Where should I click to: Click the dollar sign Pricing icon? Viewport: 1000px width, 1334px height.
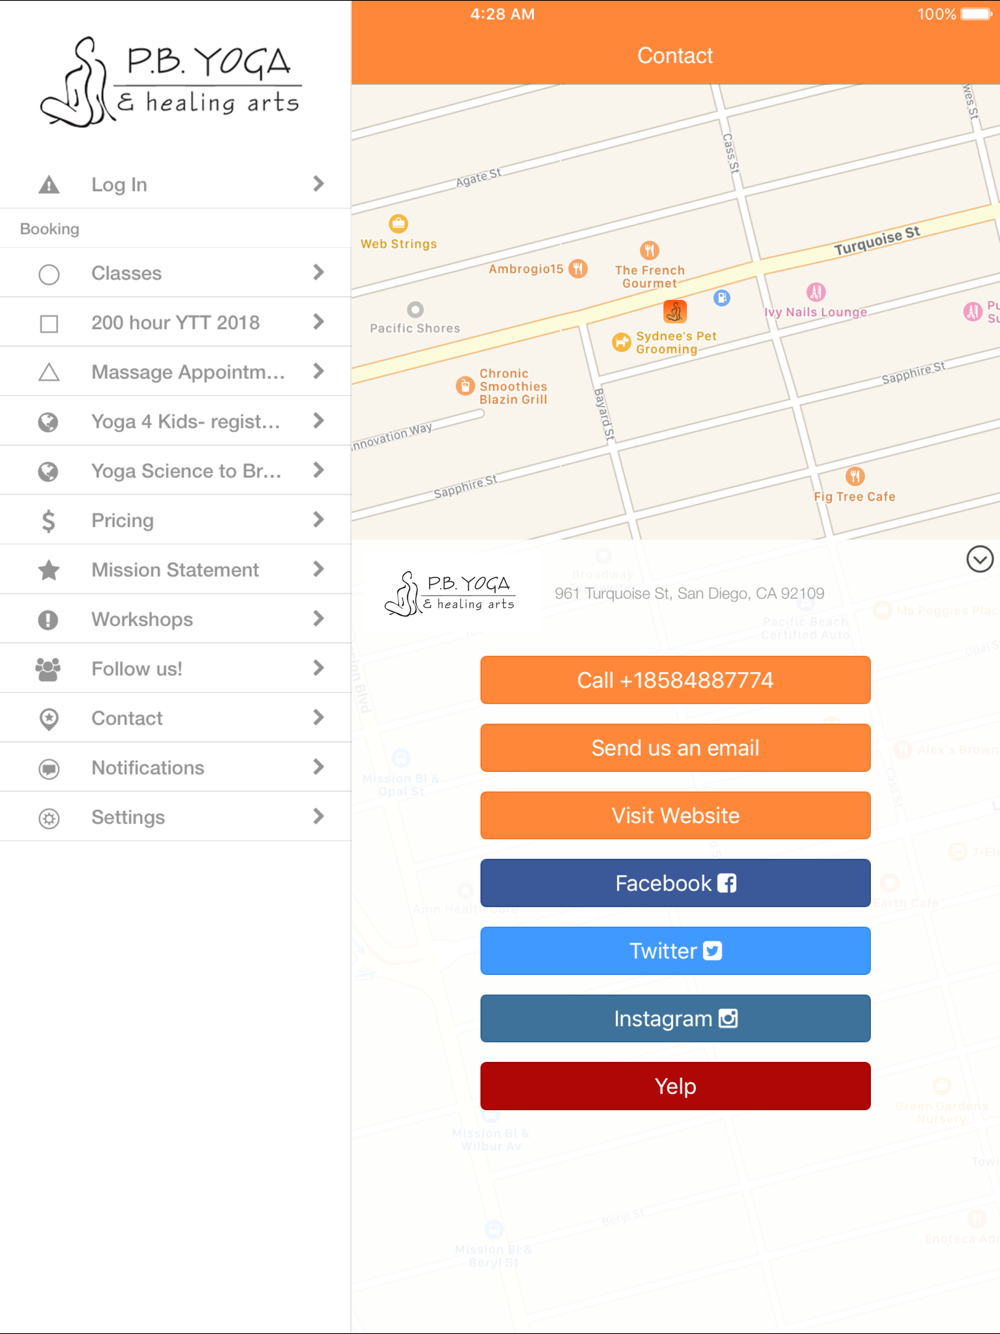pos(48,520)
